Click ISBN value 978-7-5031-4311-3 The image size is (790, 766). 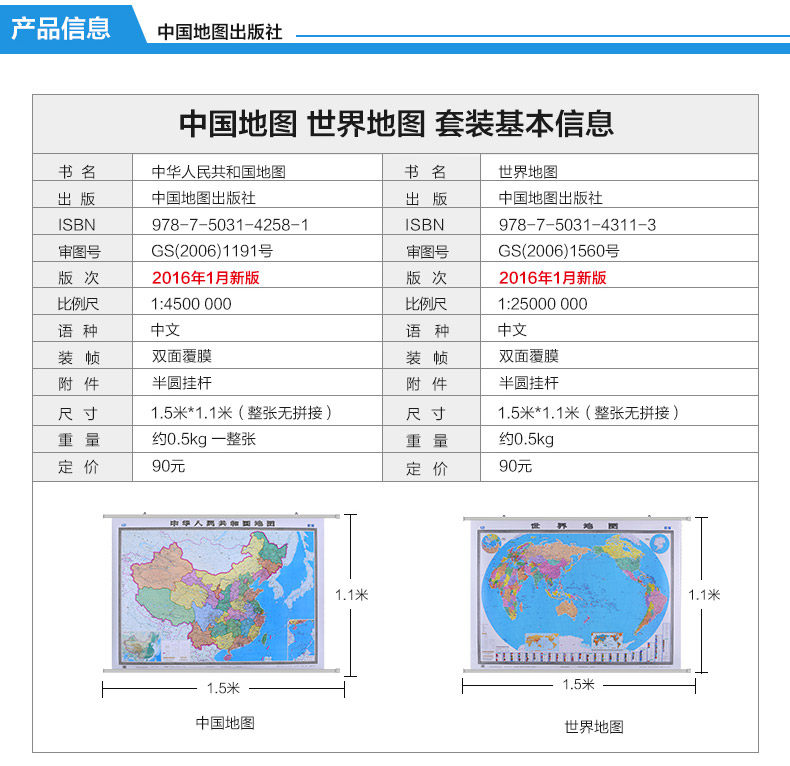click(x=577, y=225)
